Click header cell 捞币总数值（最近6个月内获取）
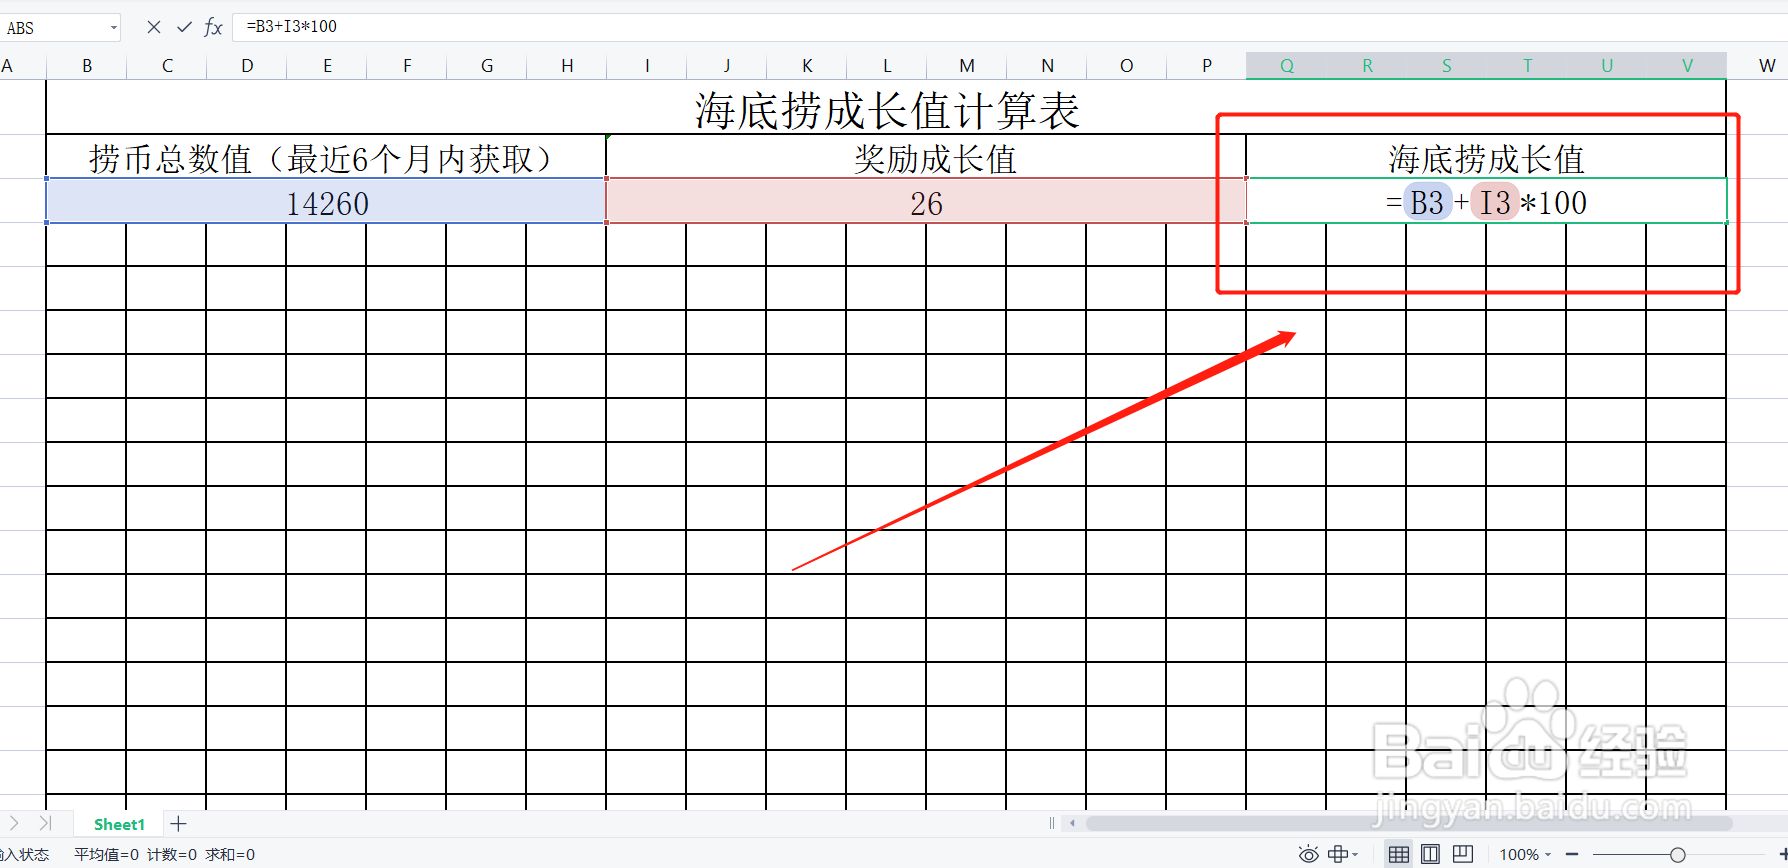The width and height of the screenshot is (1788, 868). (326, 157)
